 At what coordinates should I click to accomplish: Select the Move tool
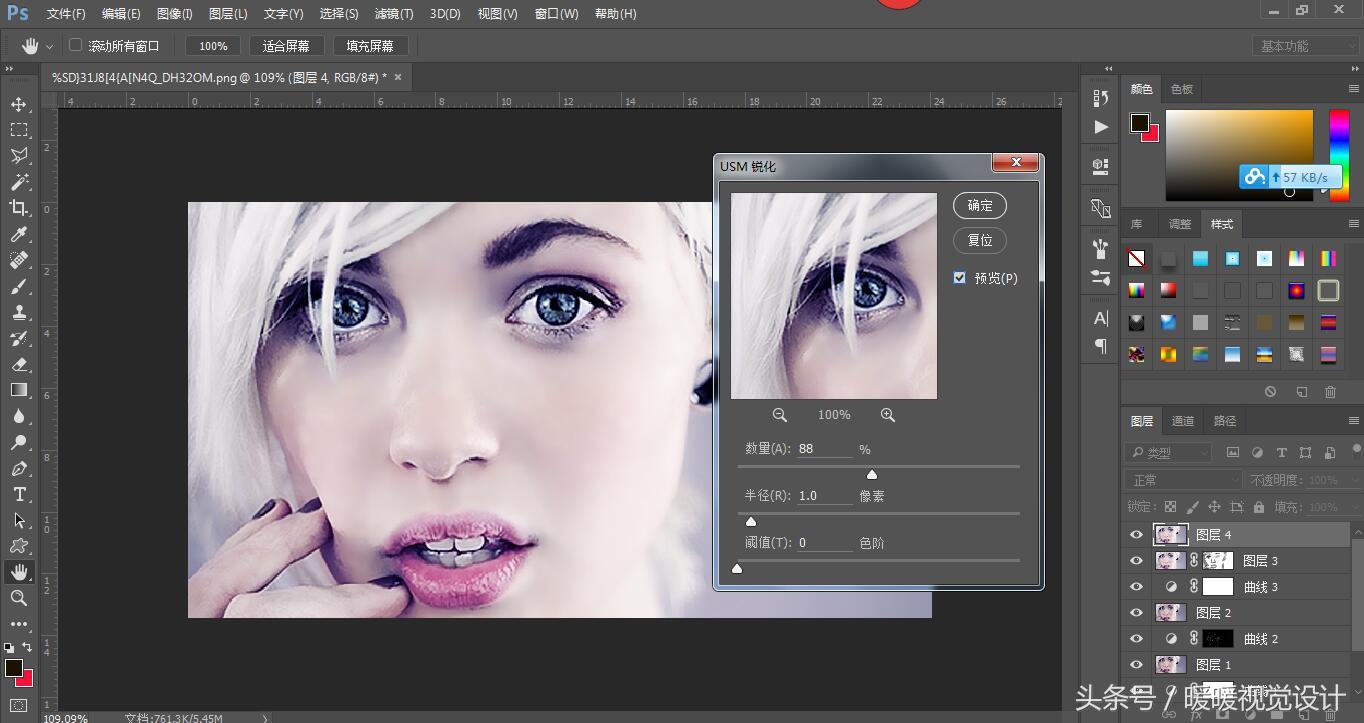pyautogui.click(x=19, y=104)
